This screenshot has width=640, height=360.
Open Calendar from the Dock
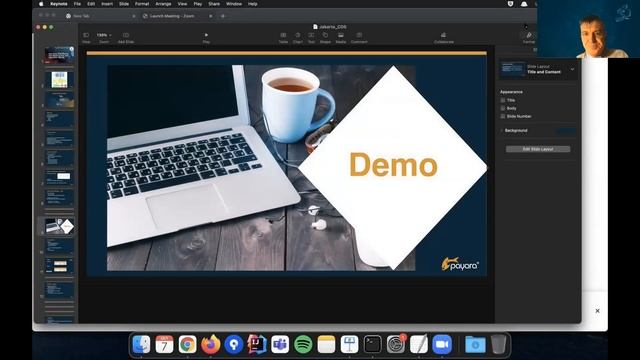pyautogui.click(x=164, y=344)
